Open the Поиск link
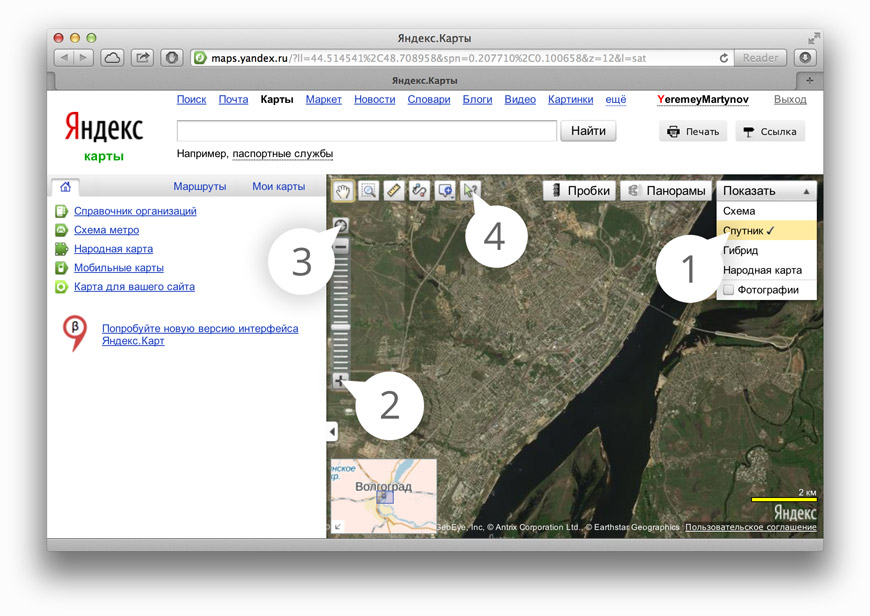870x616 pixels. pyautogui.click(x=191, y=99)
